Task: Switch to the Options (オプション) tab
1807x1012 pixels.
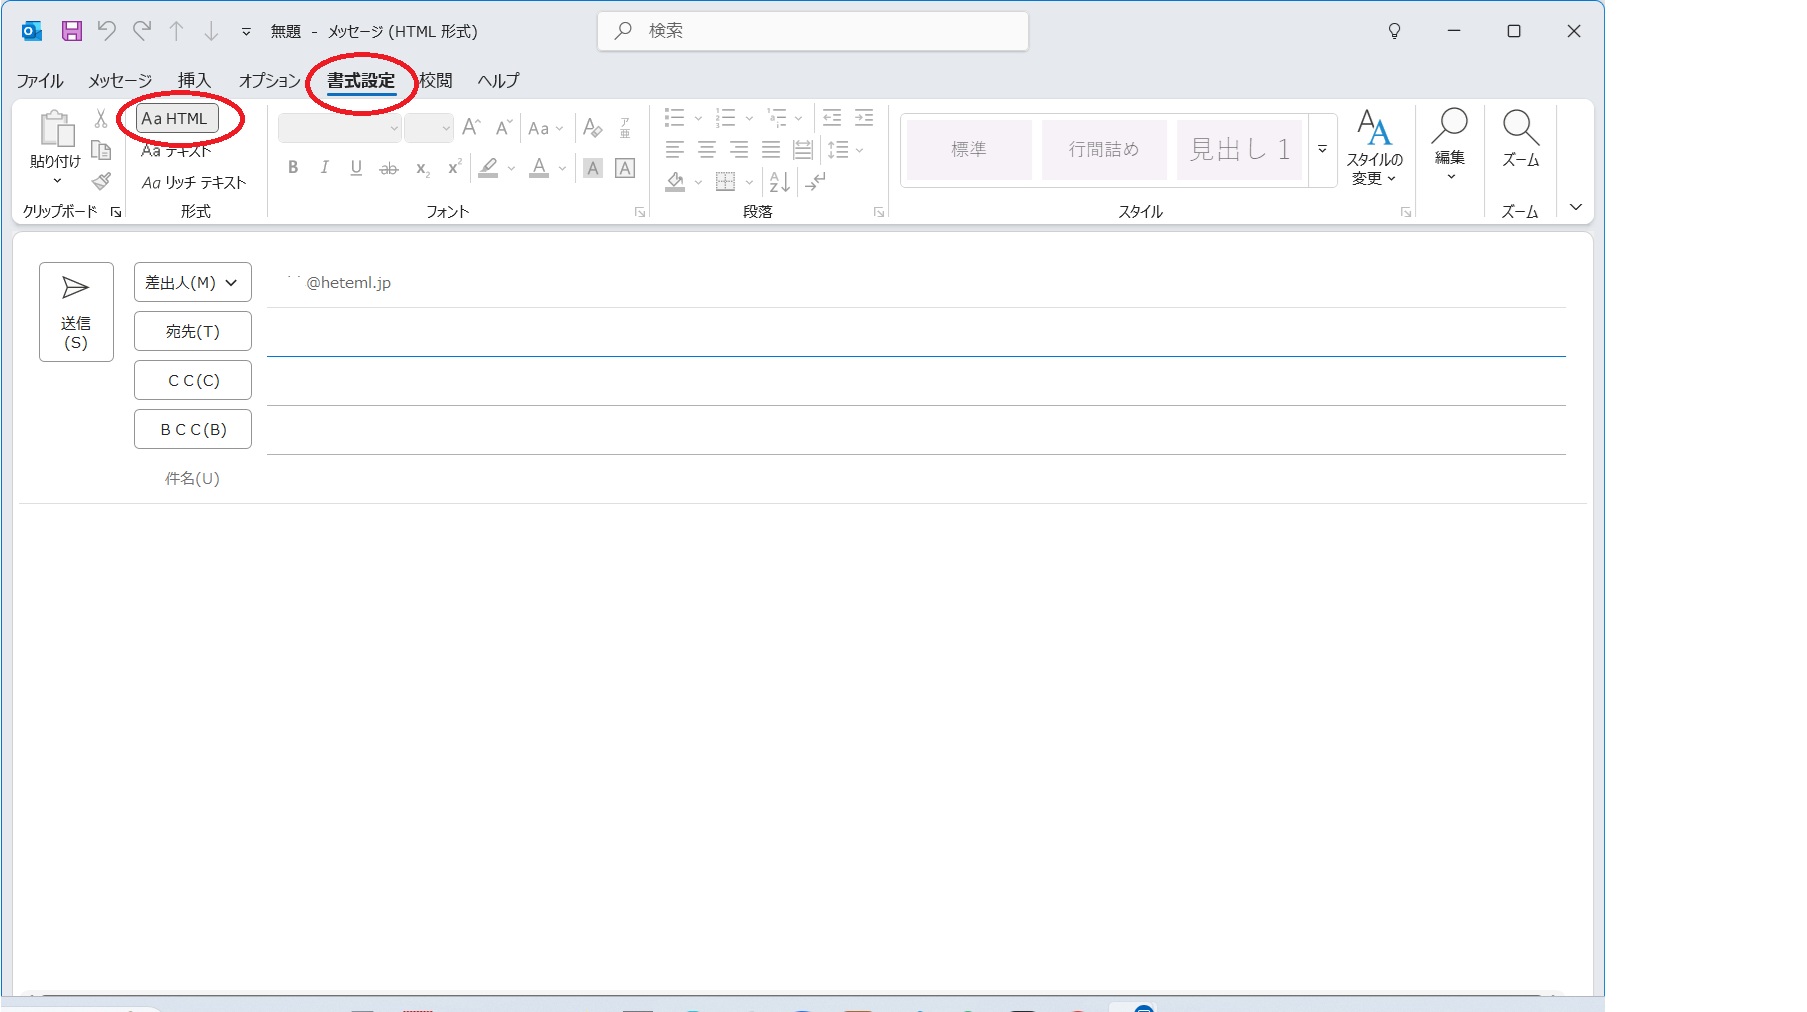Action: tap(269, 81)
